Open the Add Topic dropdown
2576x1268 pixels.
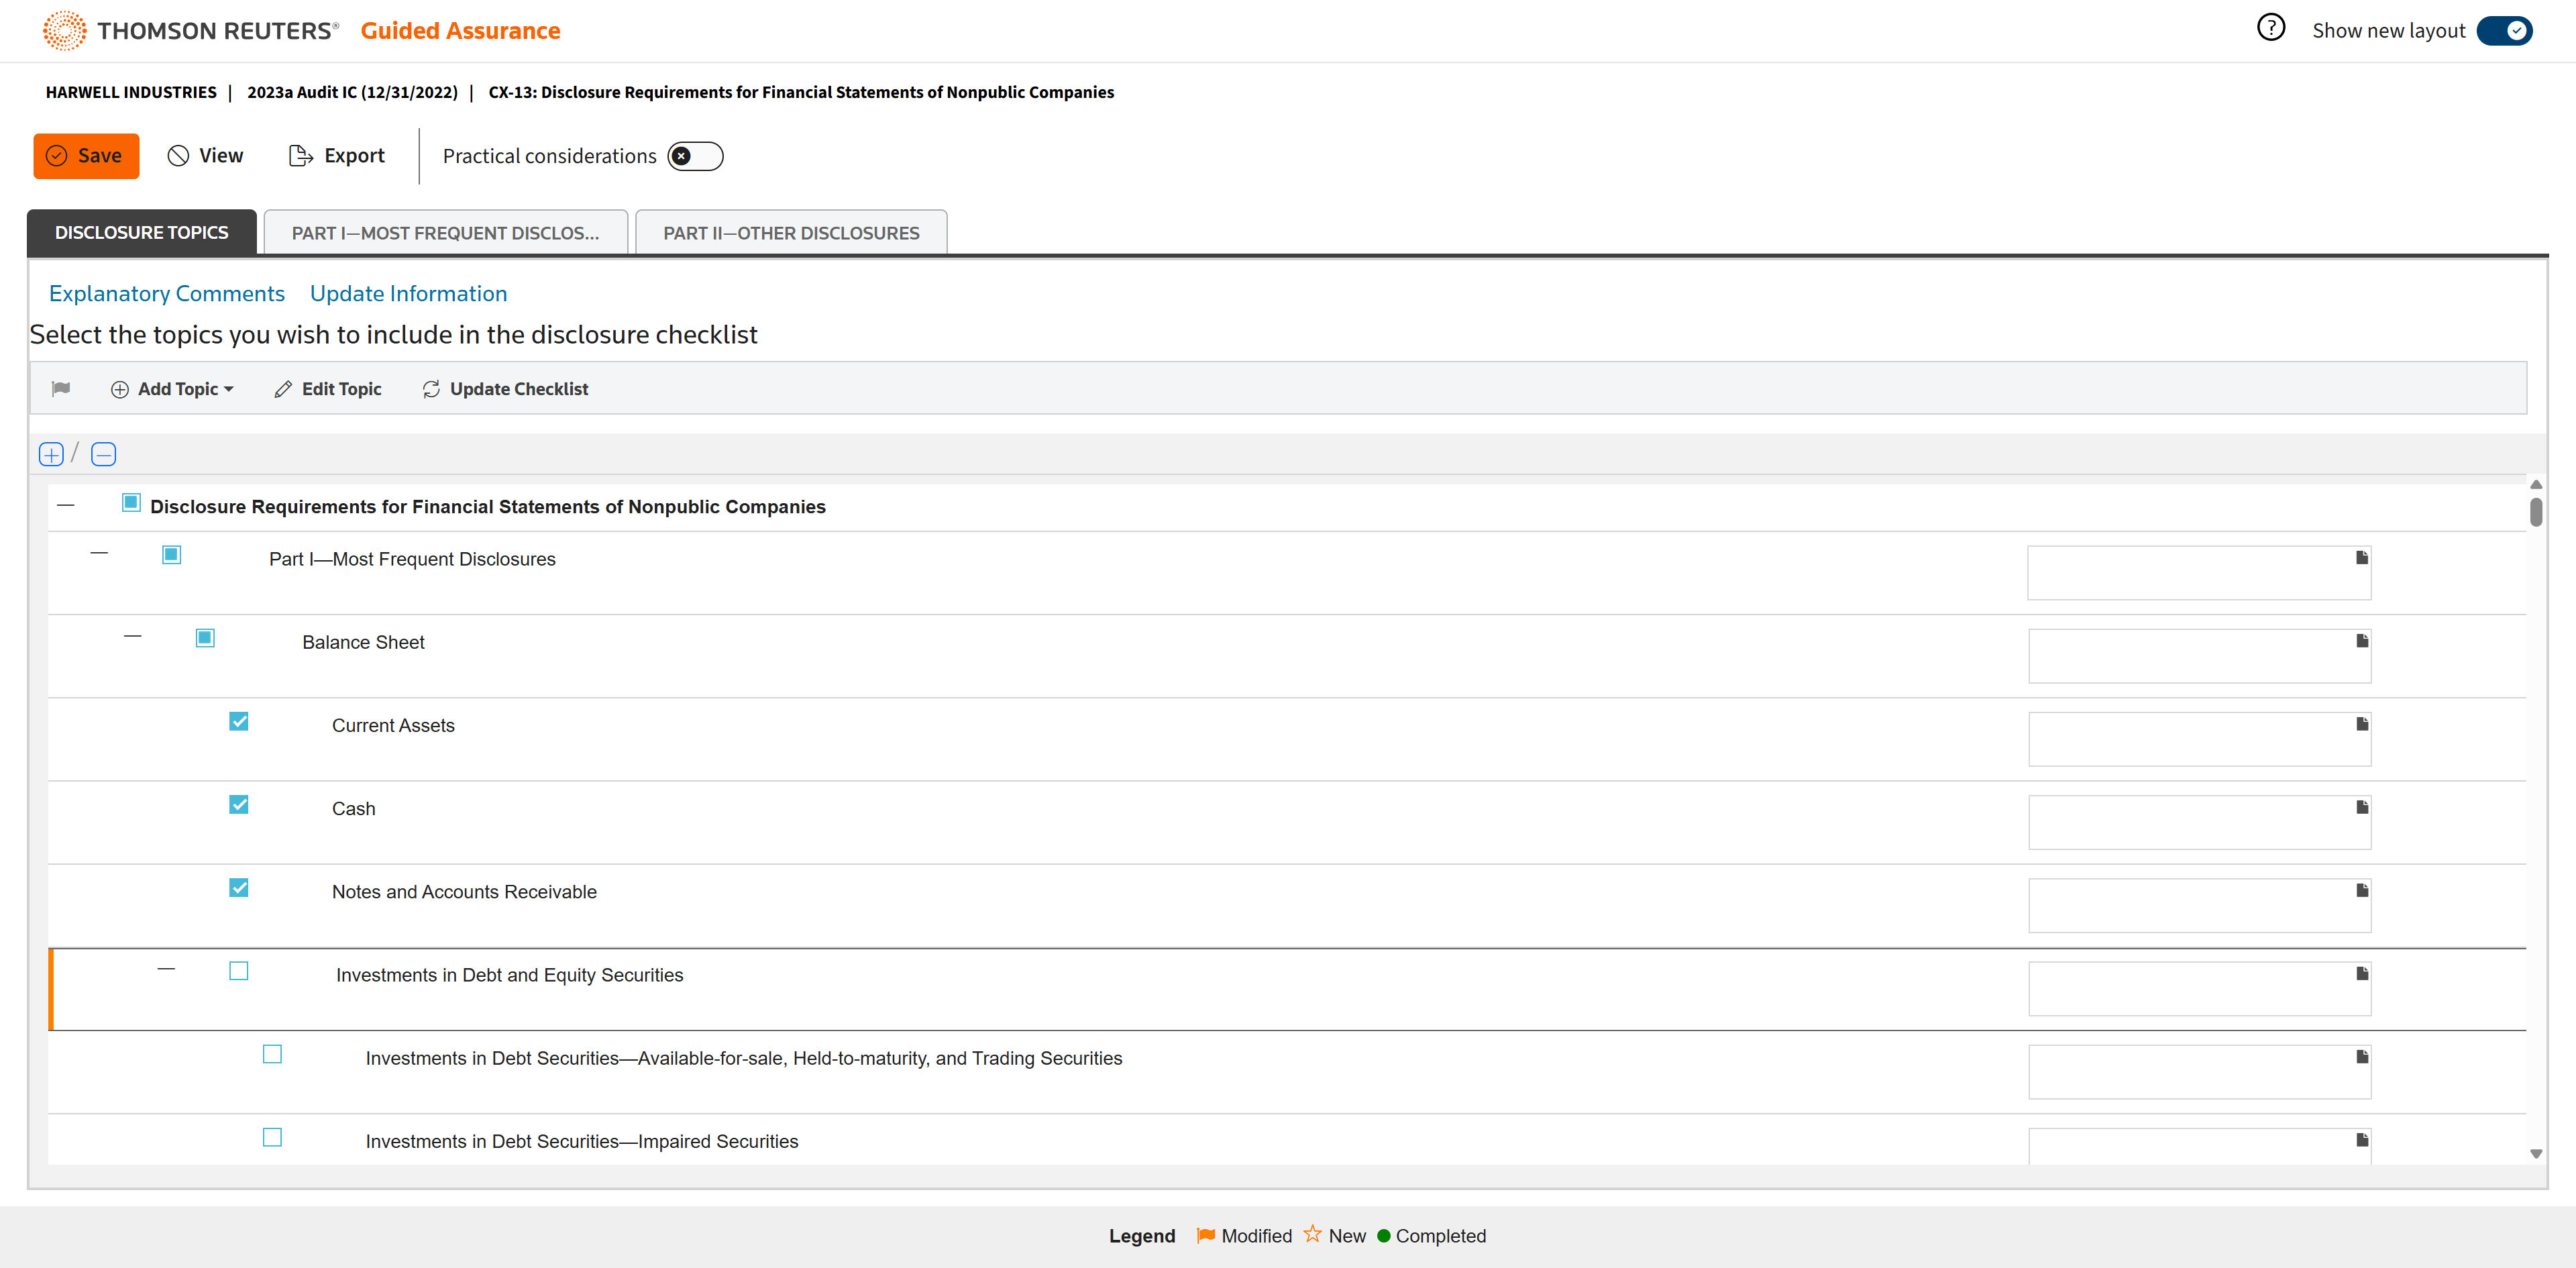tap(172, 389)
